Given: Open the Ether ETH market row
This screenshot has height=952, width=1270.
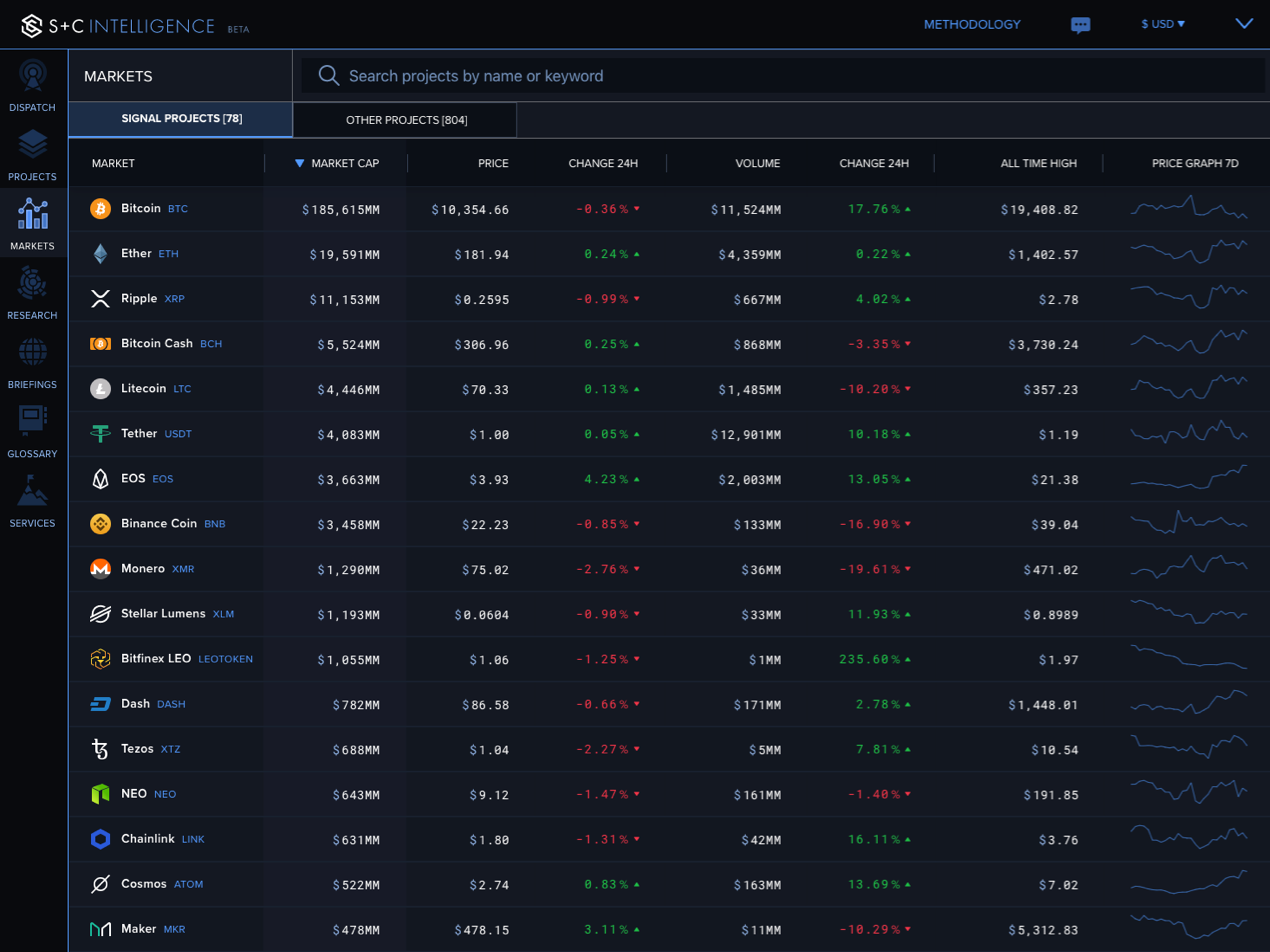Looking at the screenshot, I should (669, 254).
